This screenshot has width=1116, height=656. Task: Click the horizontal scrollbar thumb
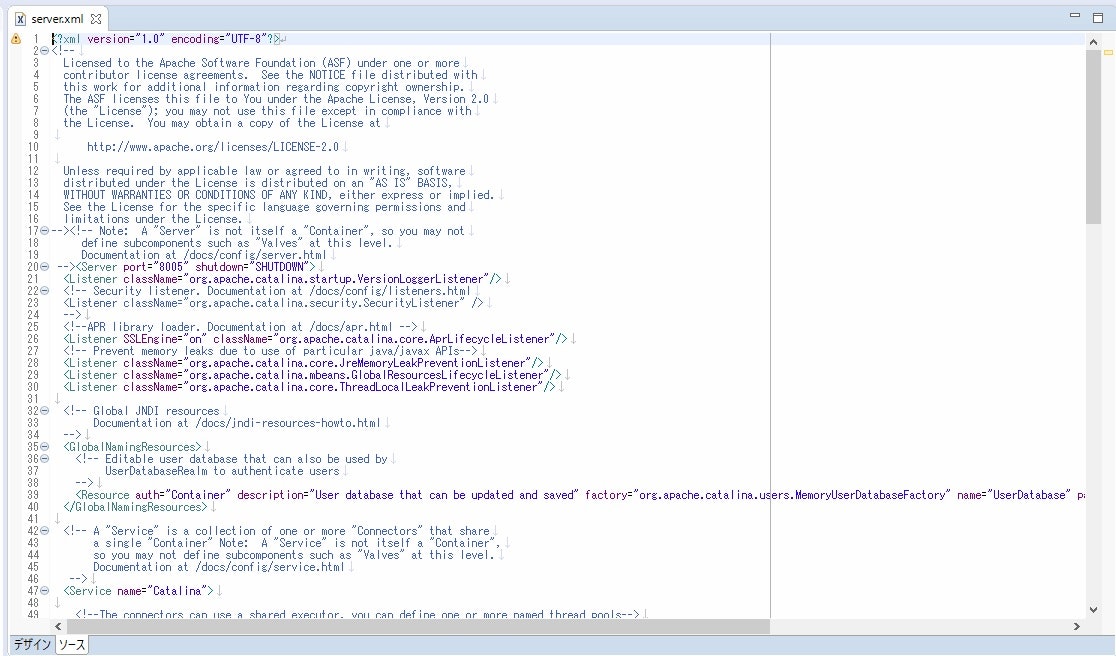[x=417, y=627]
